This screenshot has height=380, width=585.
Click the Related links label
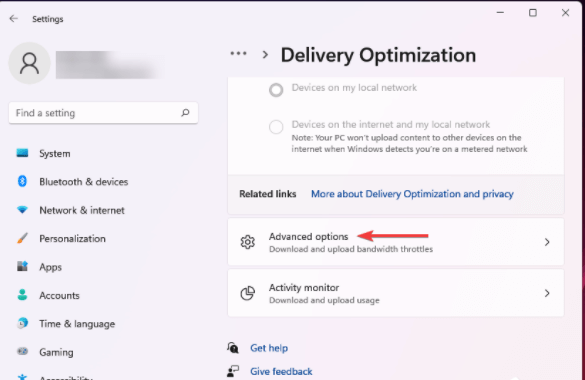[268, 194]
